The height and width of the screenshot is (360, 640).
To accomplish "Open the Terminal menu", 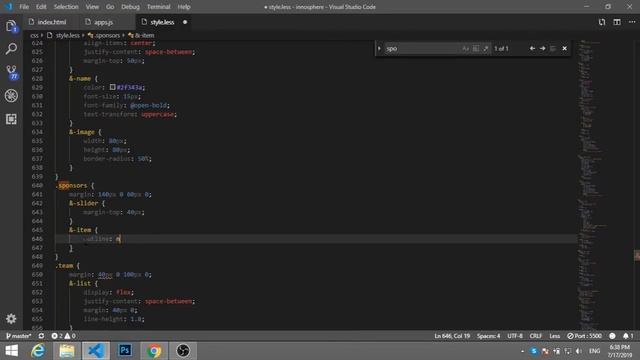I will tap(158, 7).
